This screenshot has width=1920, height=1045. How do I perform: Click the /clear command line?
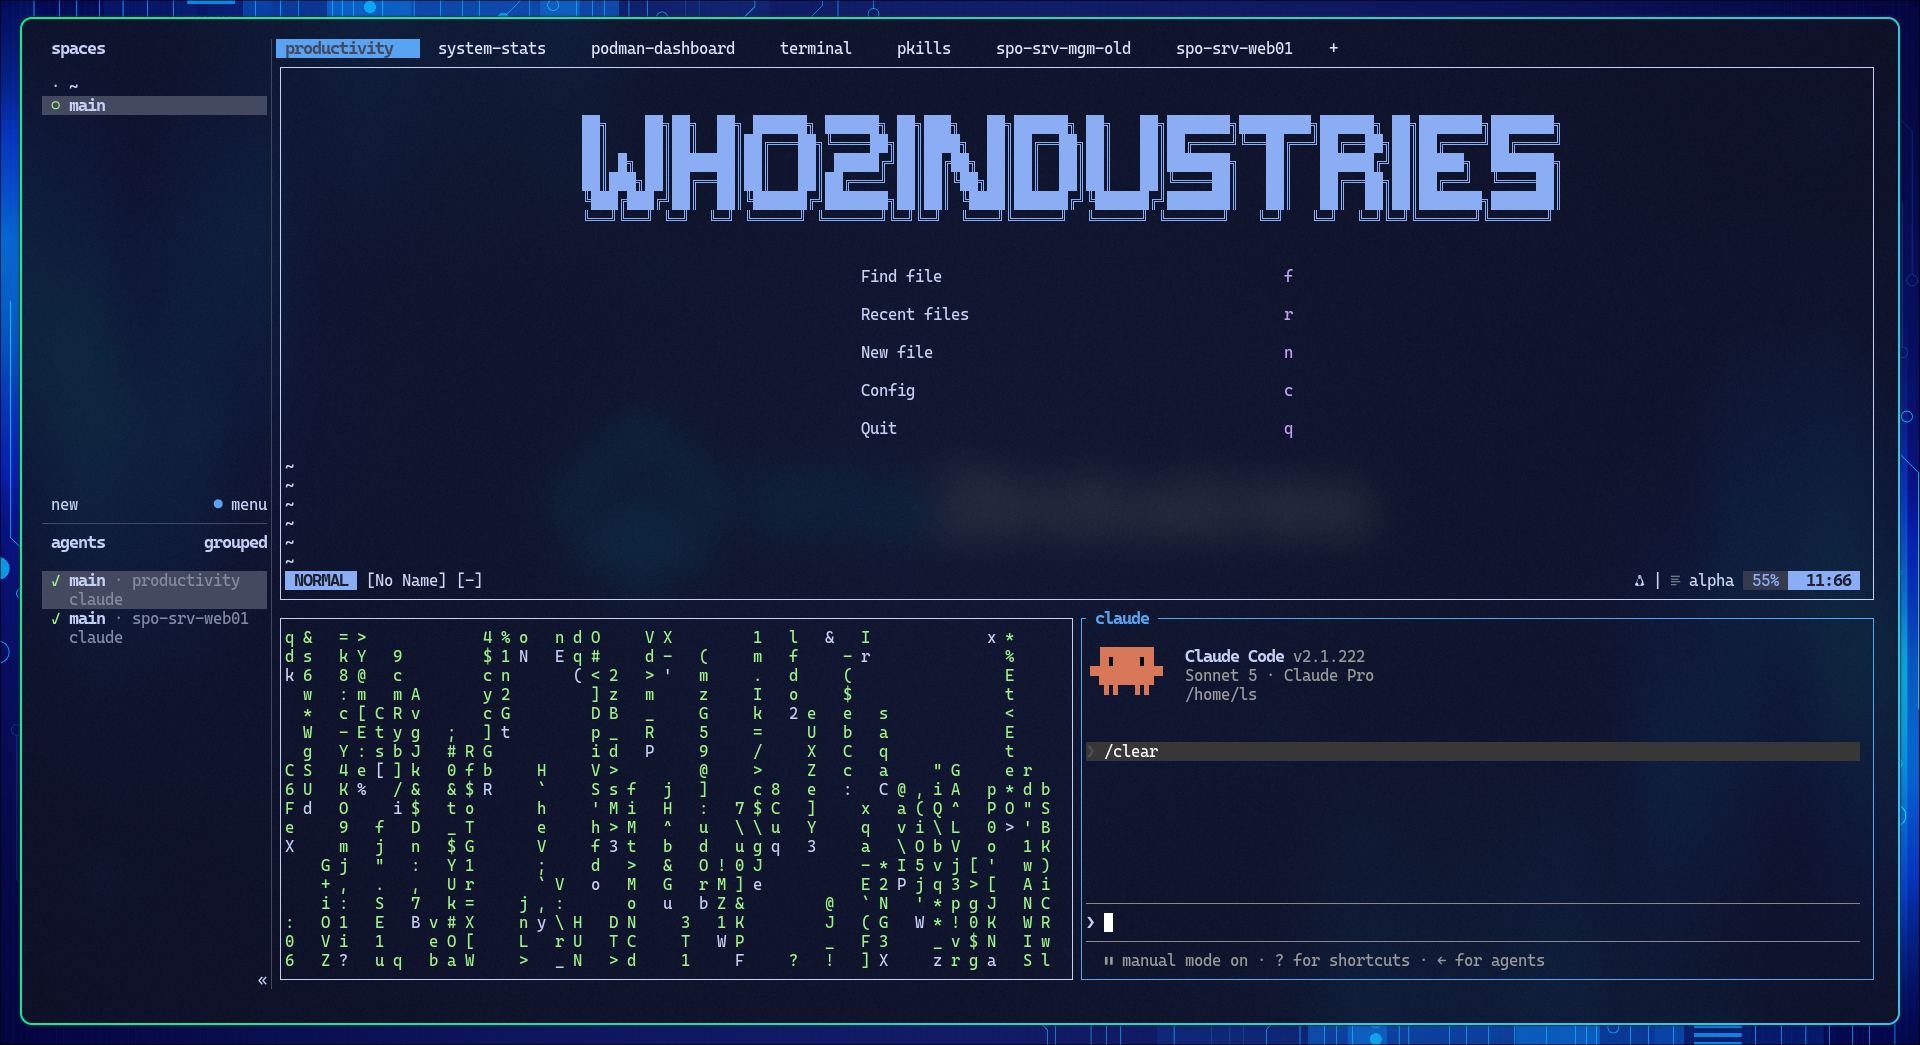(x=1473, y=751)
